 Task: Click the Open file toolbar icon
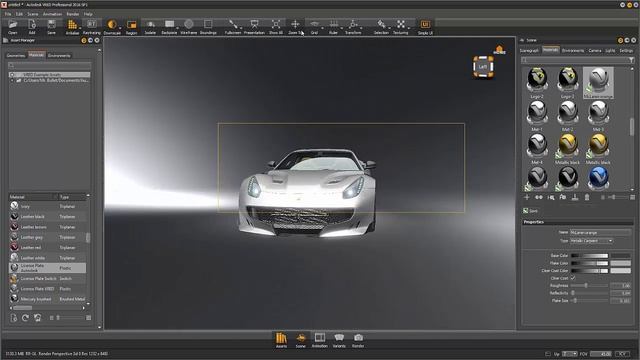[x=13, y=24]
